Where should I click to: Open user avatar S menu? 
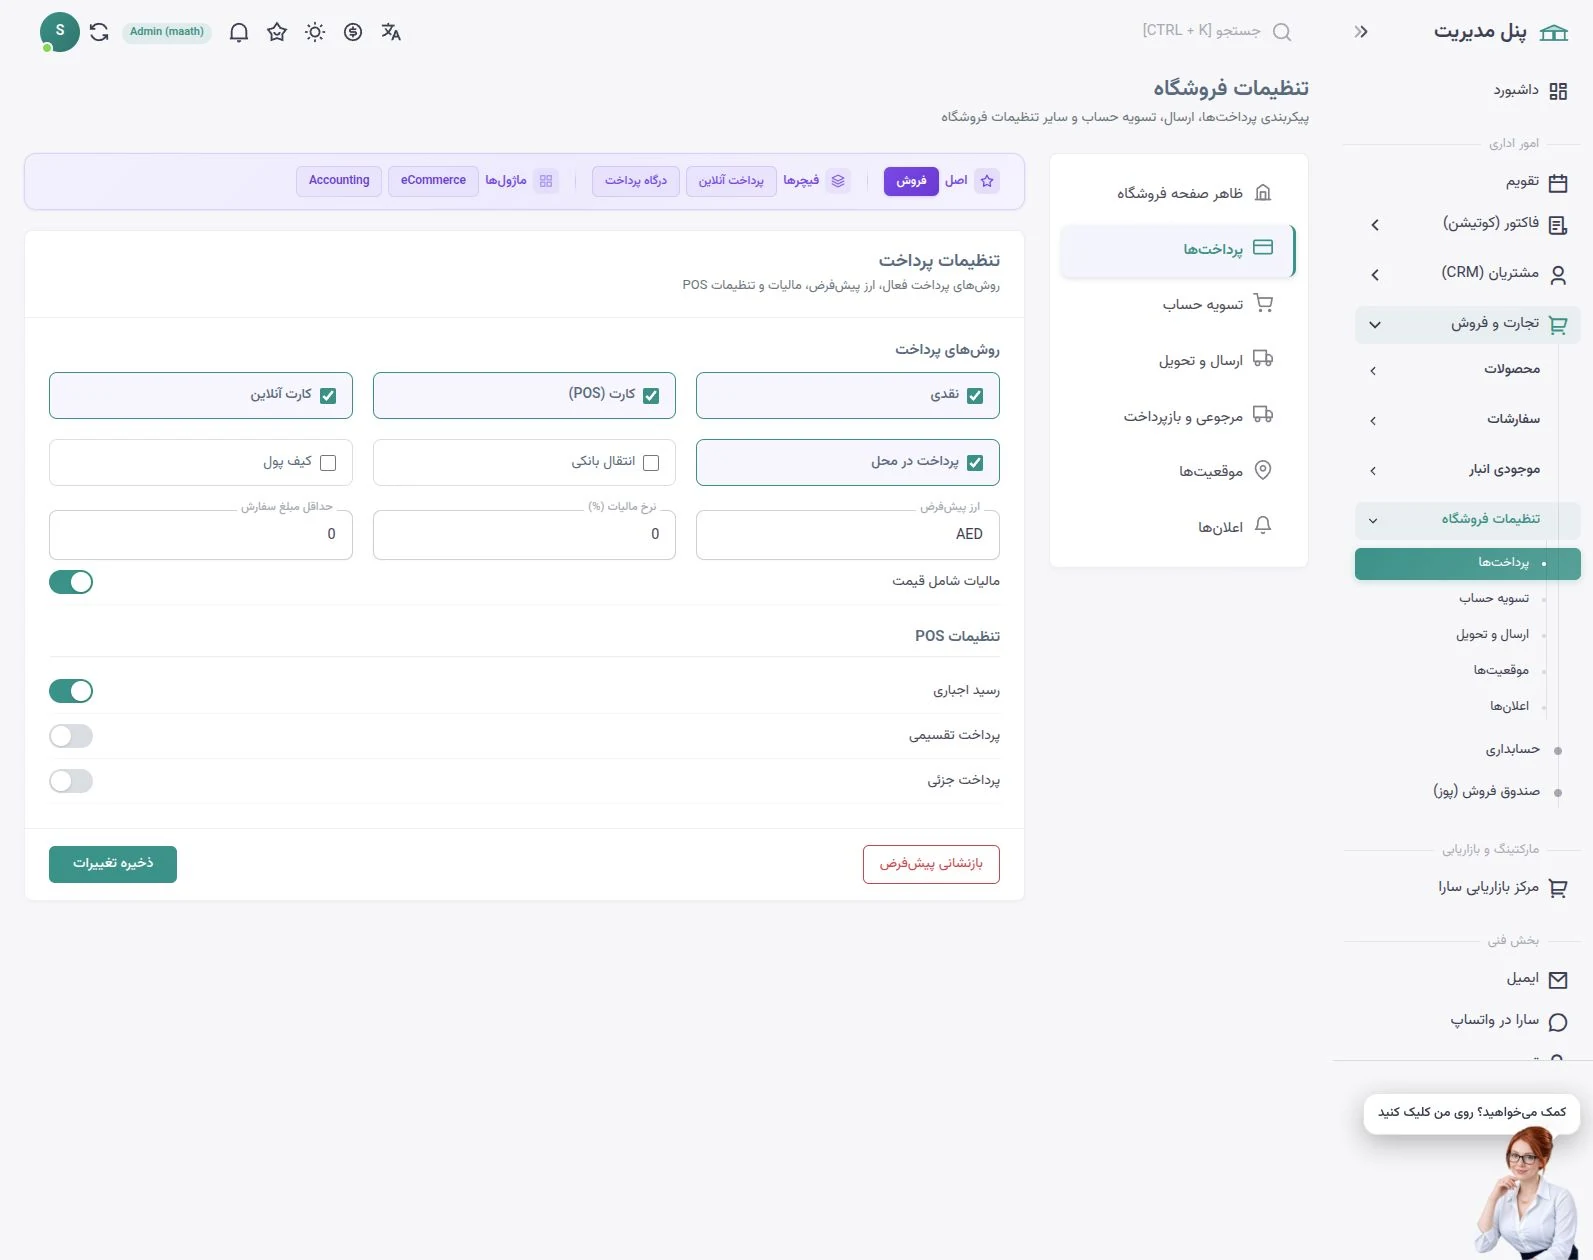pos(60,32)
